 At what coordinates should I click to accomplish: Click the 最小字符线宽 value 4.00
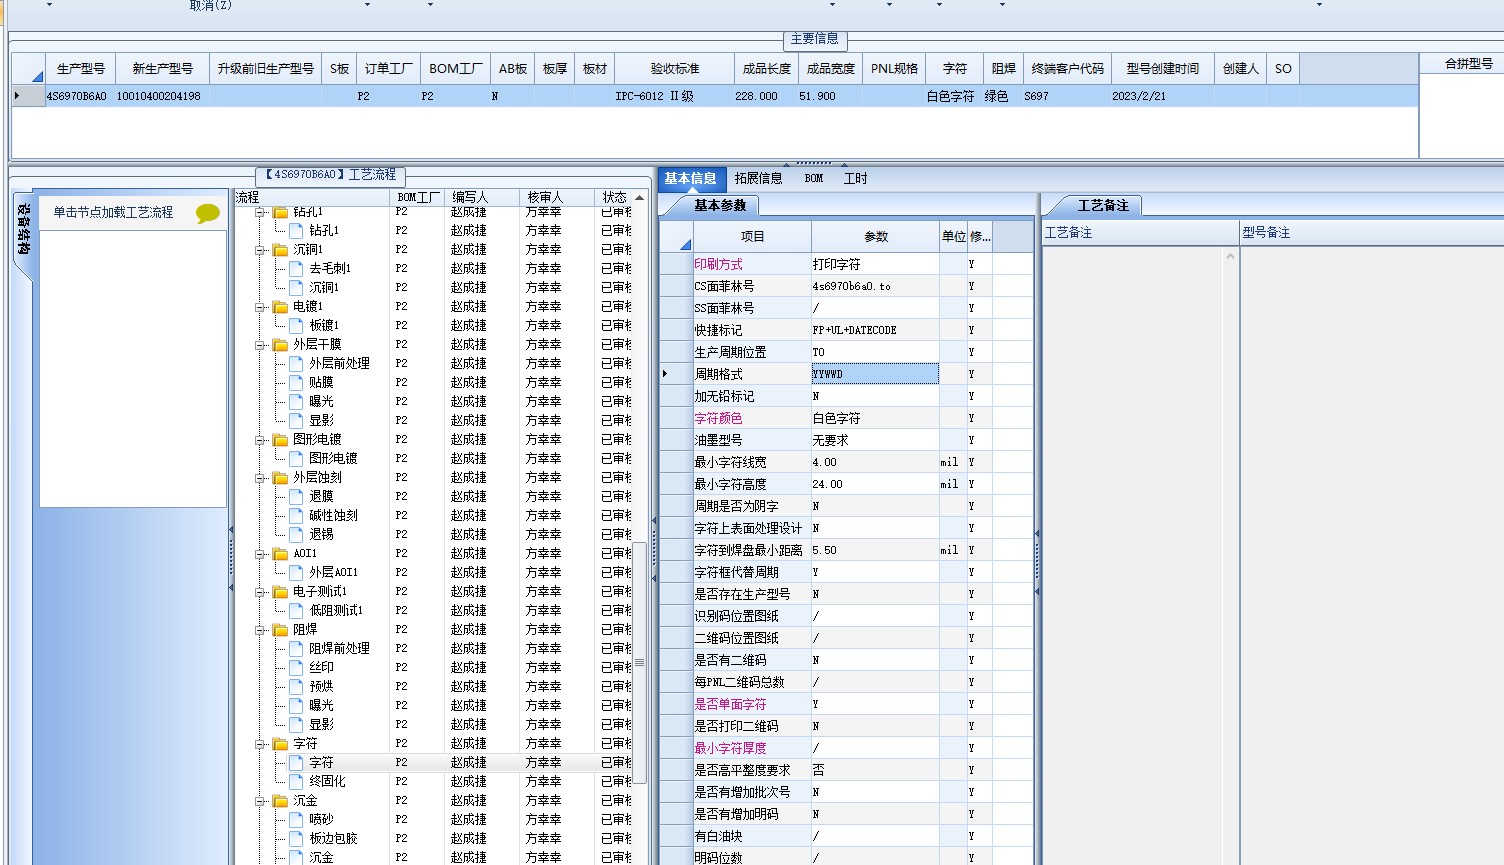click(875, 462)
